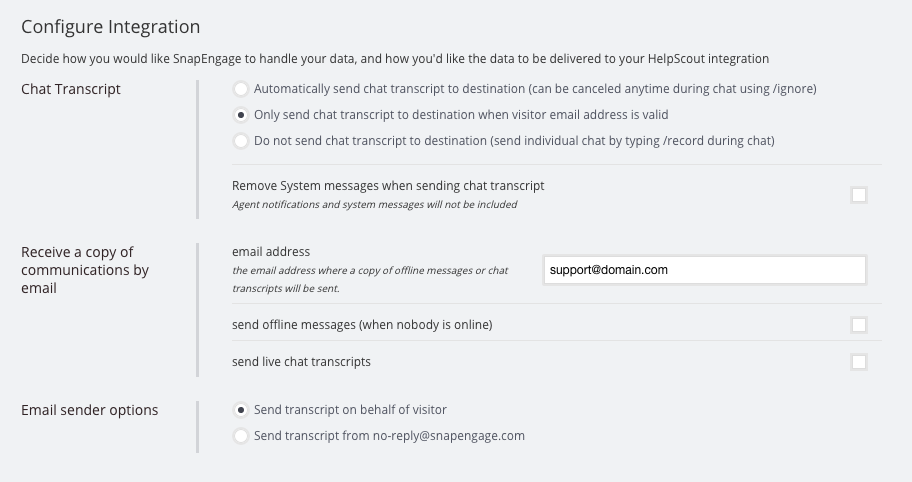Tick the "send offline messages" checkbox

point(858,325)
